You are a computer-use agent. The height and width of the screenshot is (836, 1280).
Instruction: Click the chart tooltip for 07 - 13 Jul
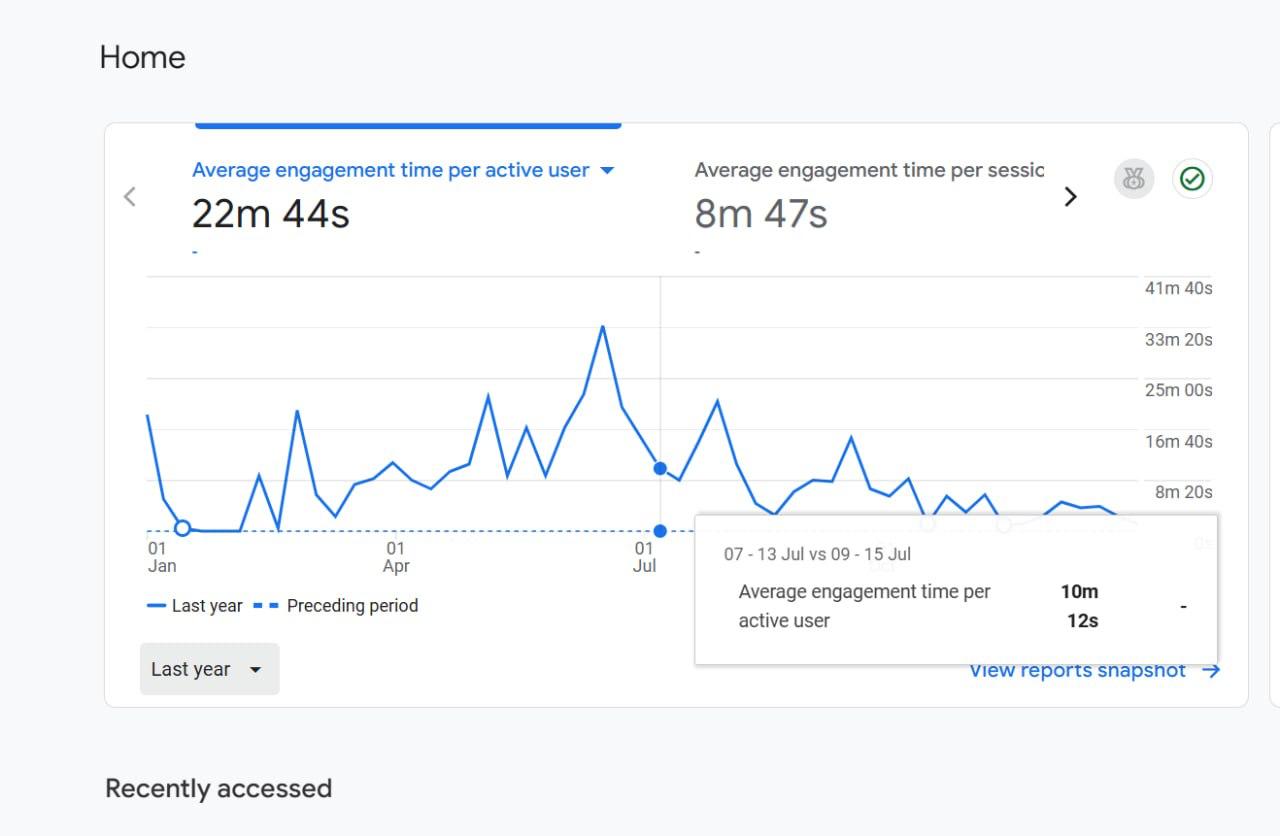(955, 590)
